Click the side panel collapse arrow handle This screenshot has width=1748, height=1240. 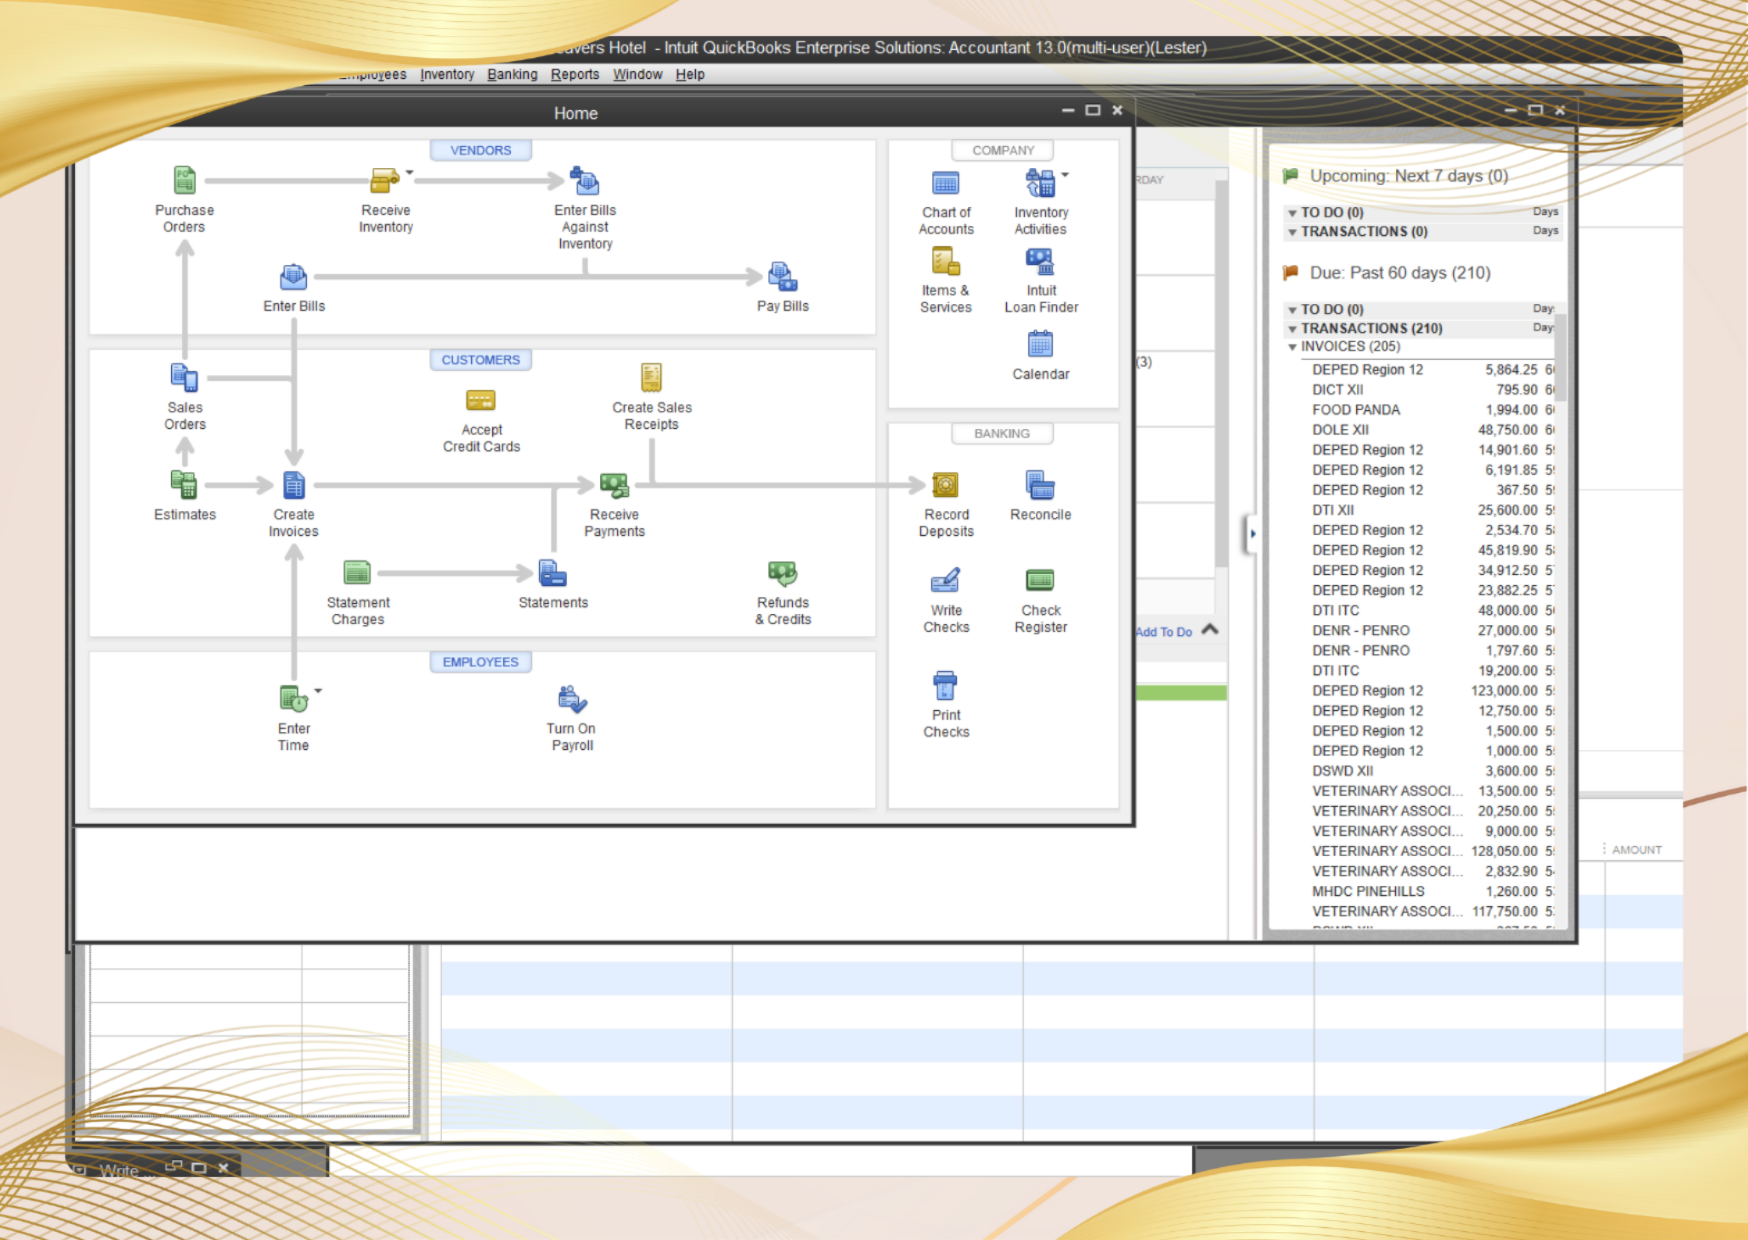[x=1252, y=534]
